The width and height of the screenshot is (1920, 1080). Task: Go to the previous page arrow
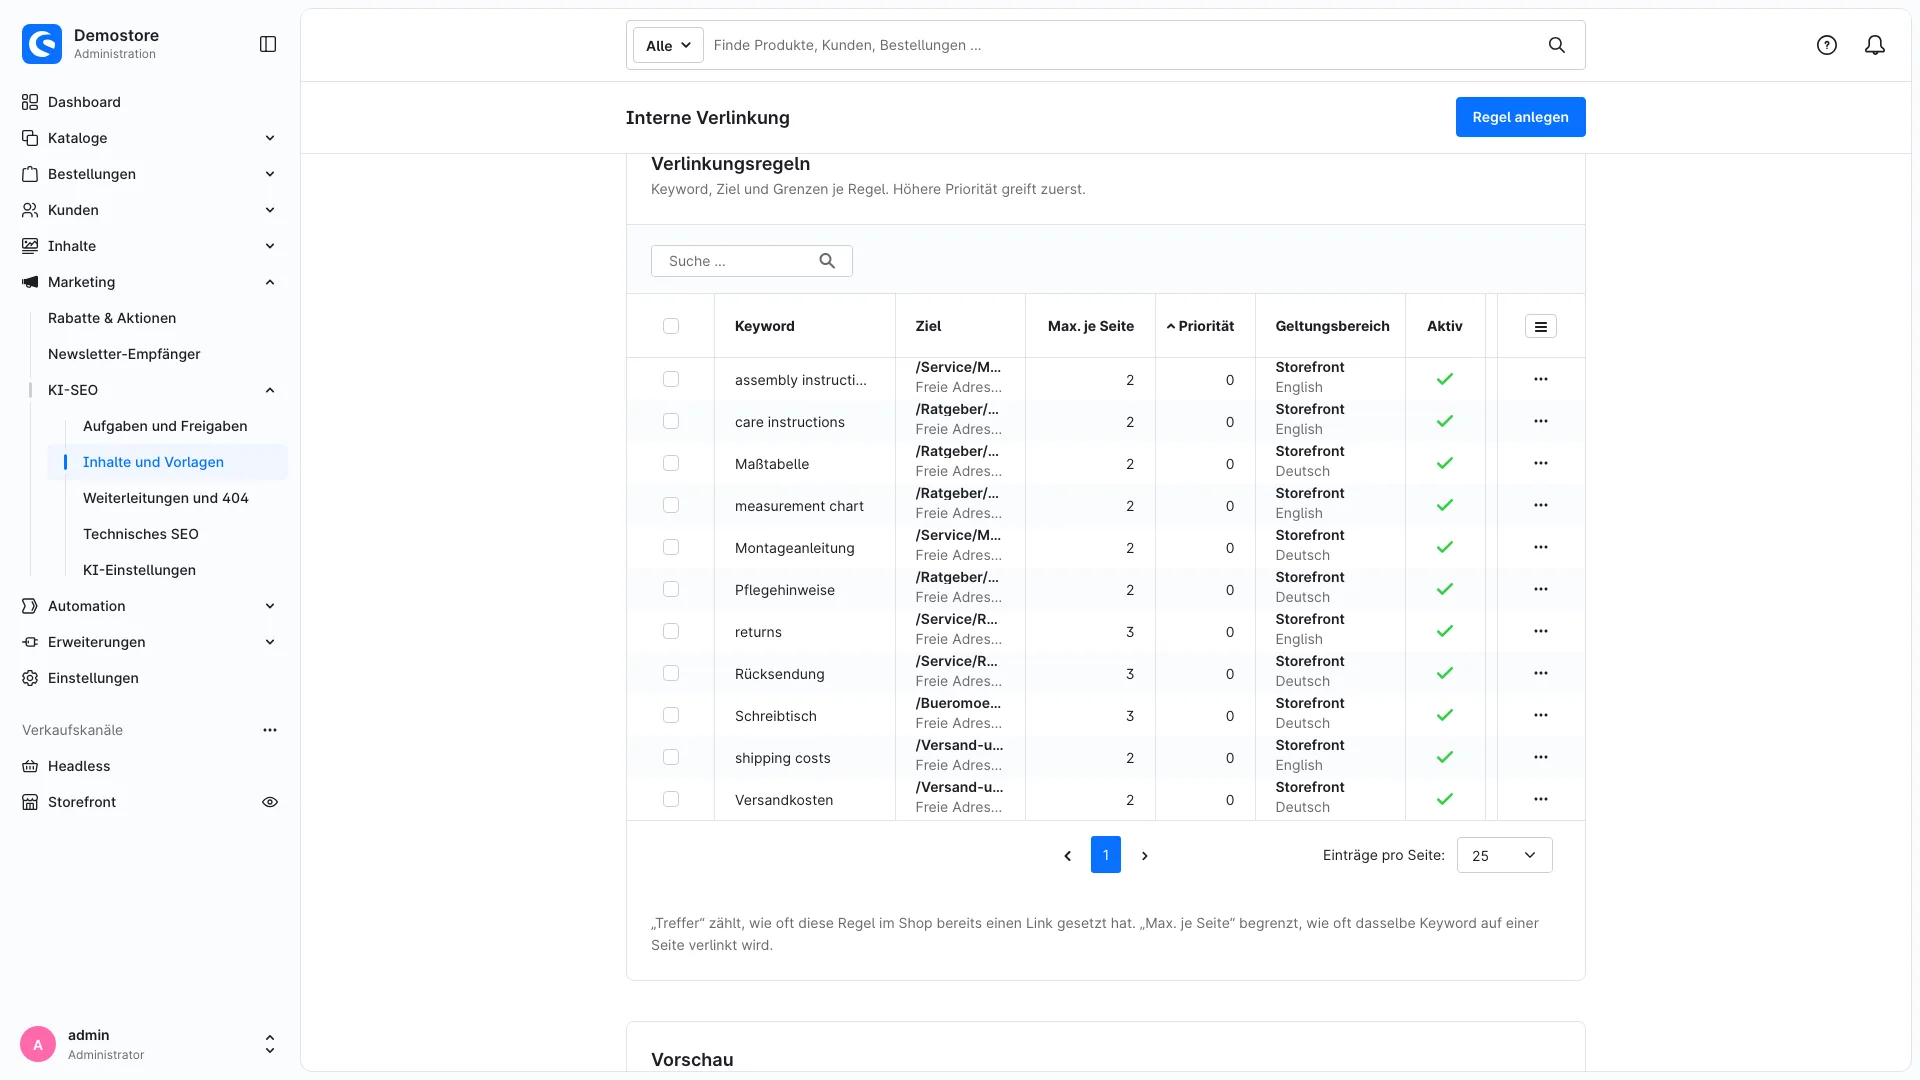pos(1068,856)
